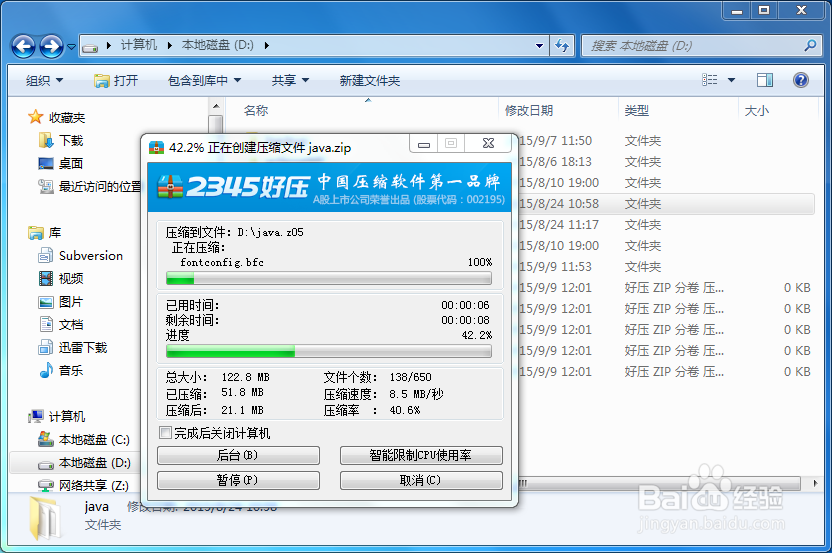Viewport: 832px width, 553px height.
Task: Close the 好压 compression dialog
Action: (x=488, y=143)
